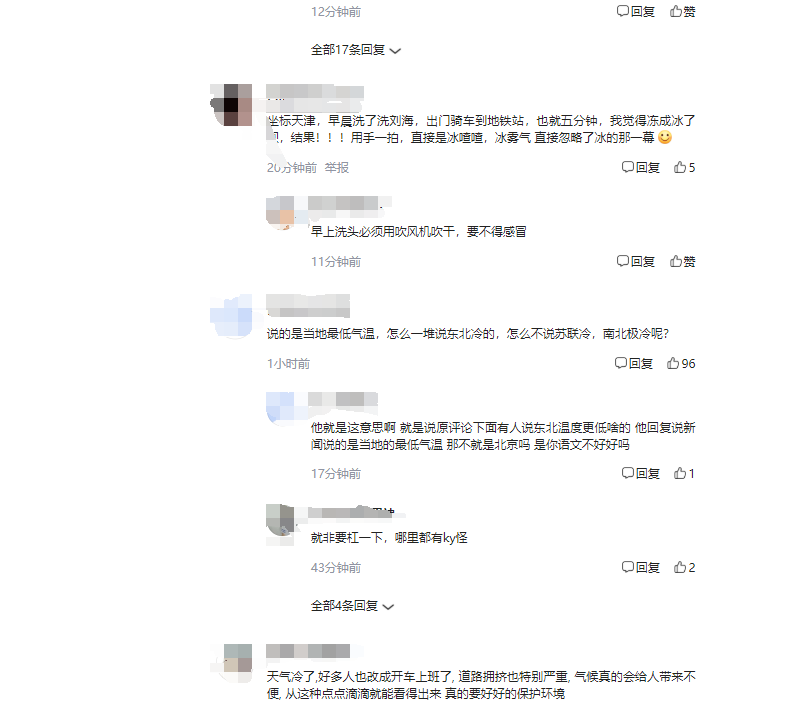Like the 11分钟前 hair dryer reply
Screen dimensions: 796x708
point(682,261)
